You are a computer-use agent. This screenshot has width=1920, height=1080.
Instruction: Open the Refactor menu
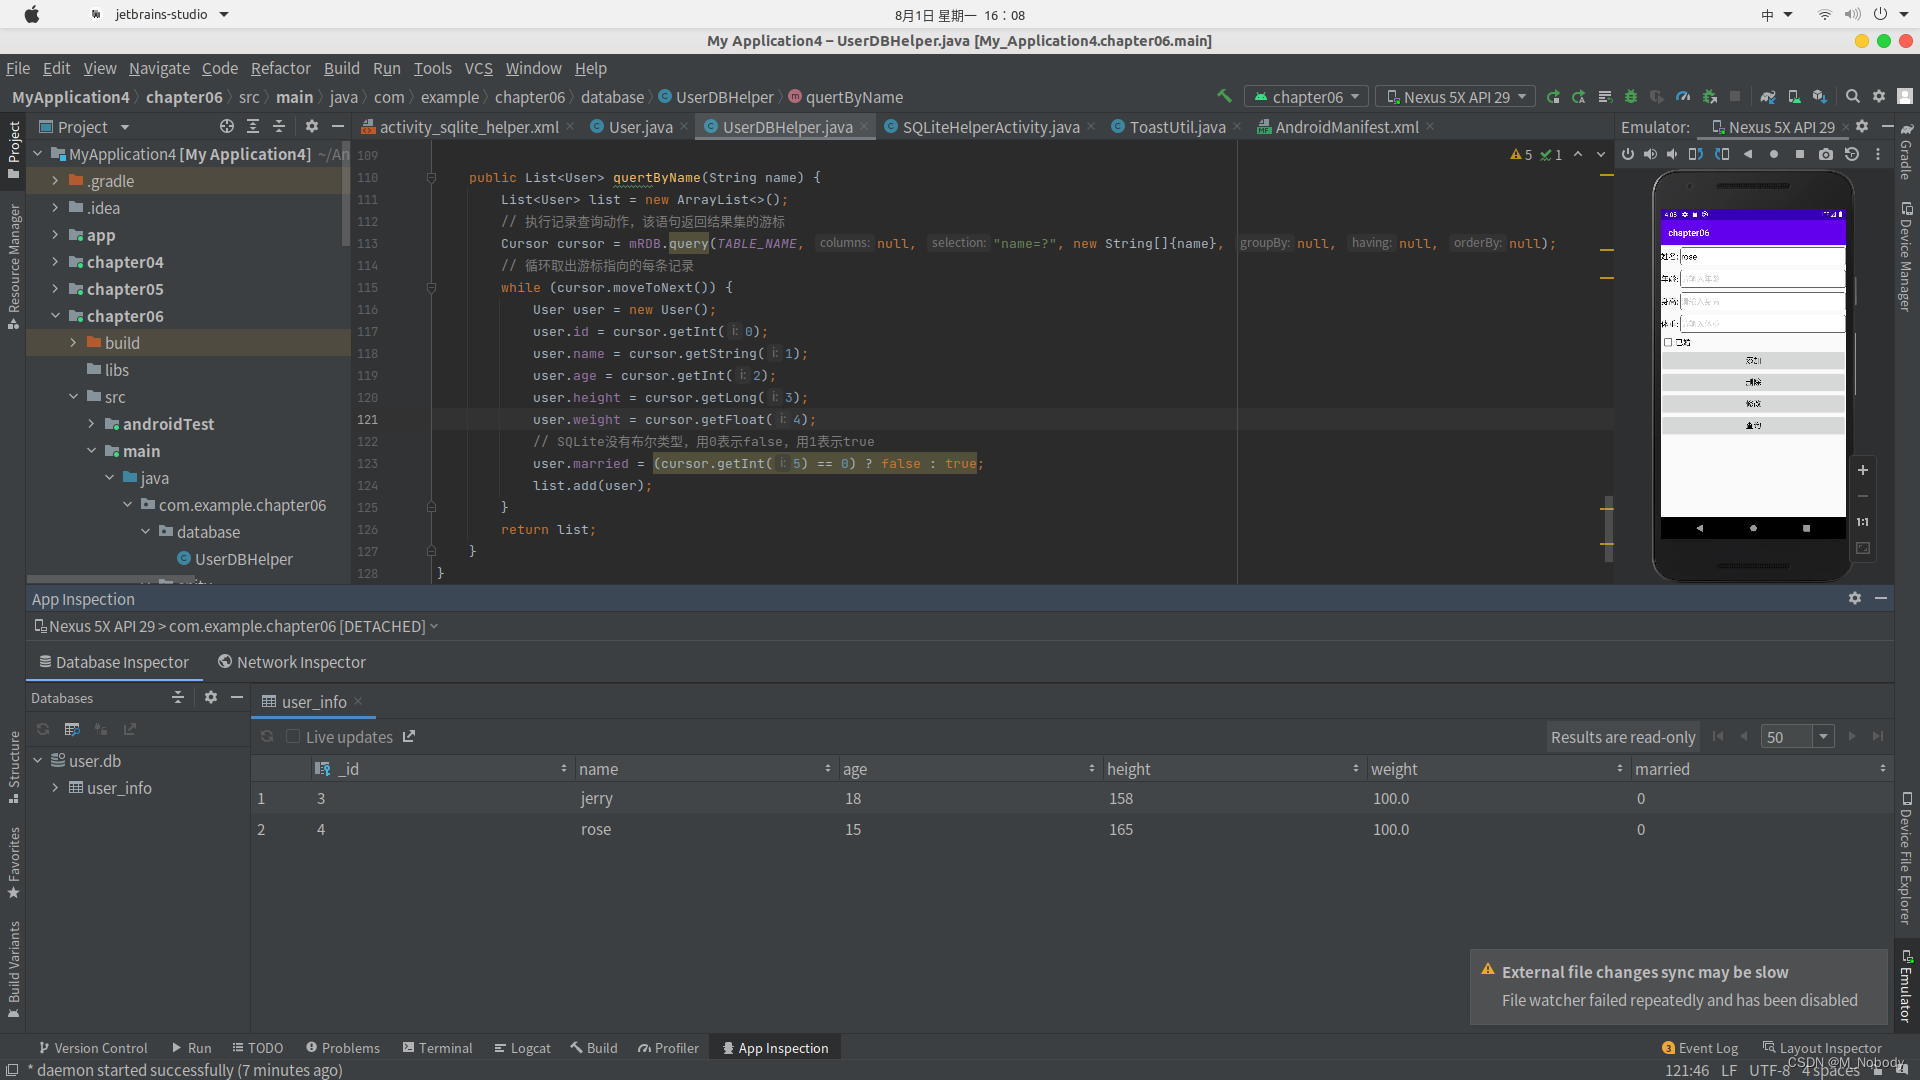click(280, 68)
